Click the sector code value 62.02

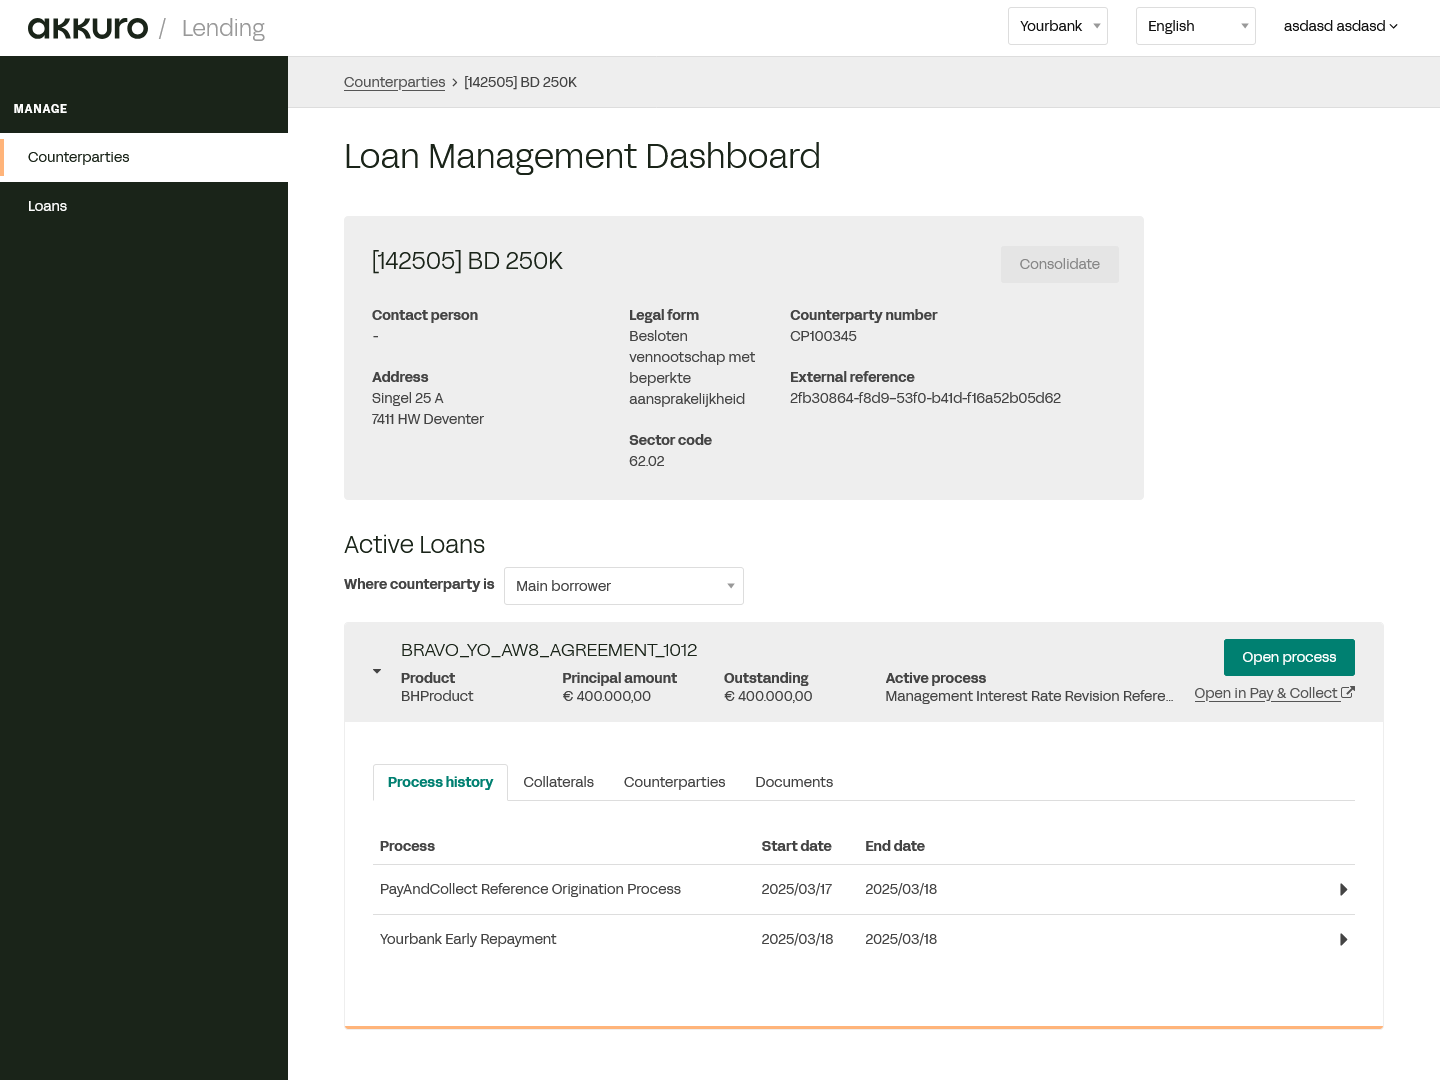[x=646, y=461]
